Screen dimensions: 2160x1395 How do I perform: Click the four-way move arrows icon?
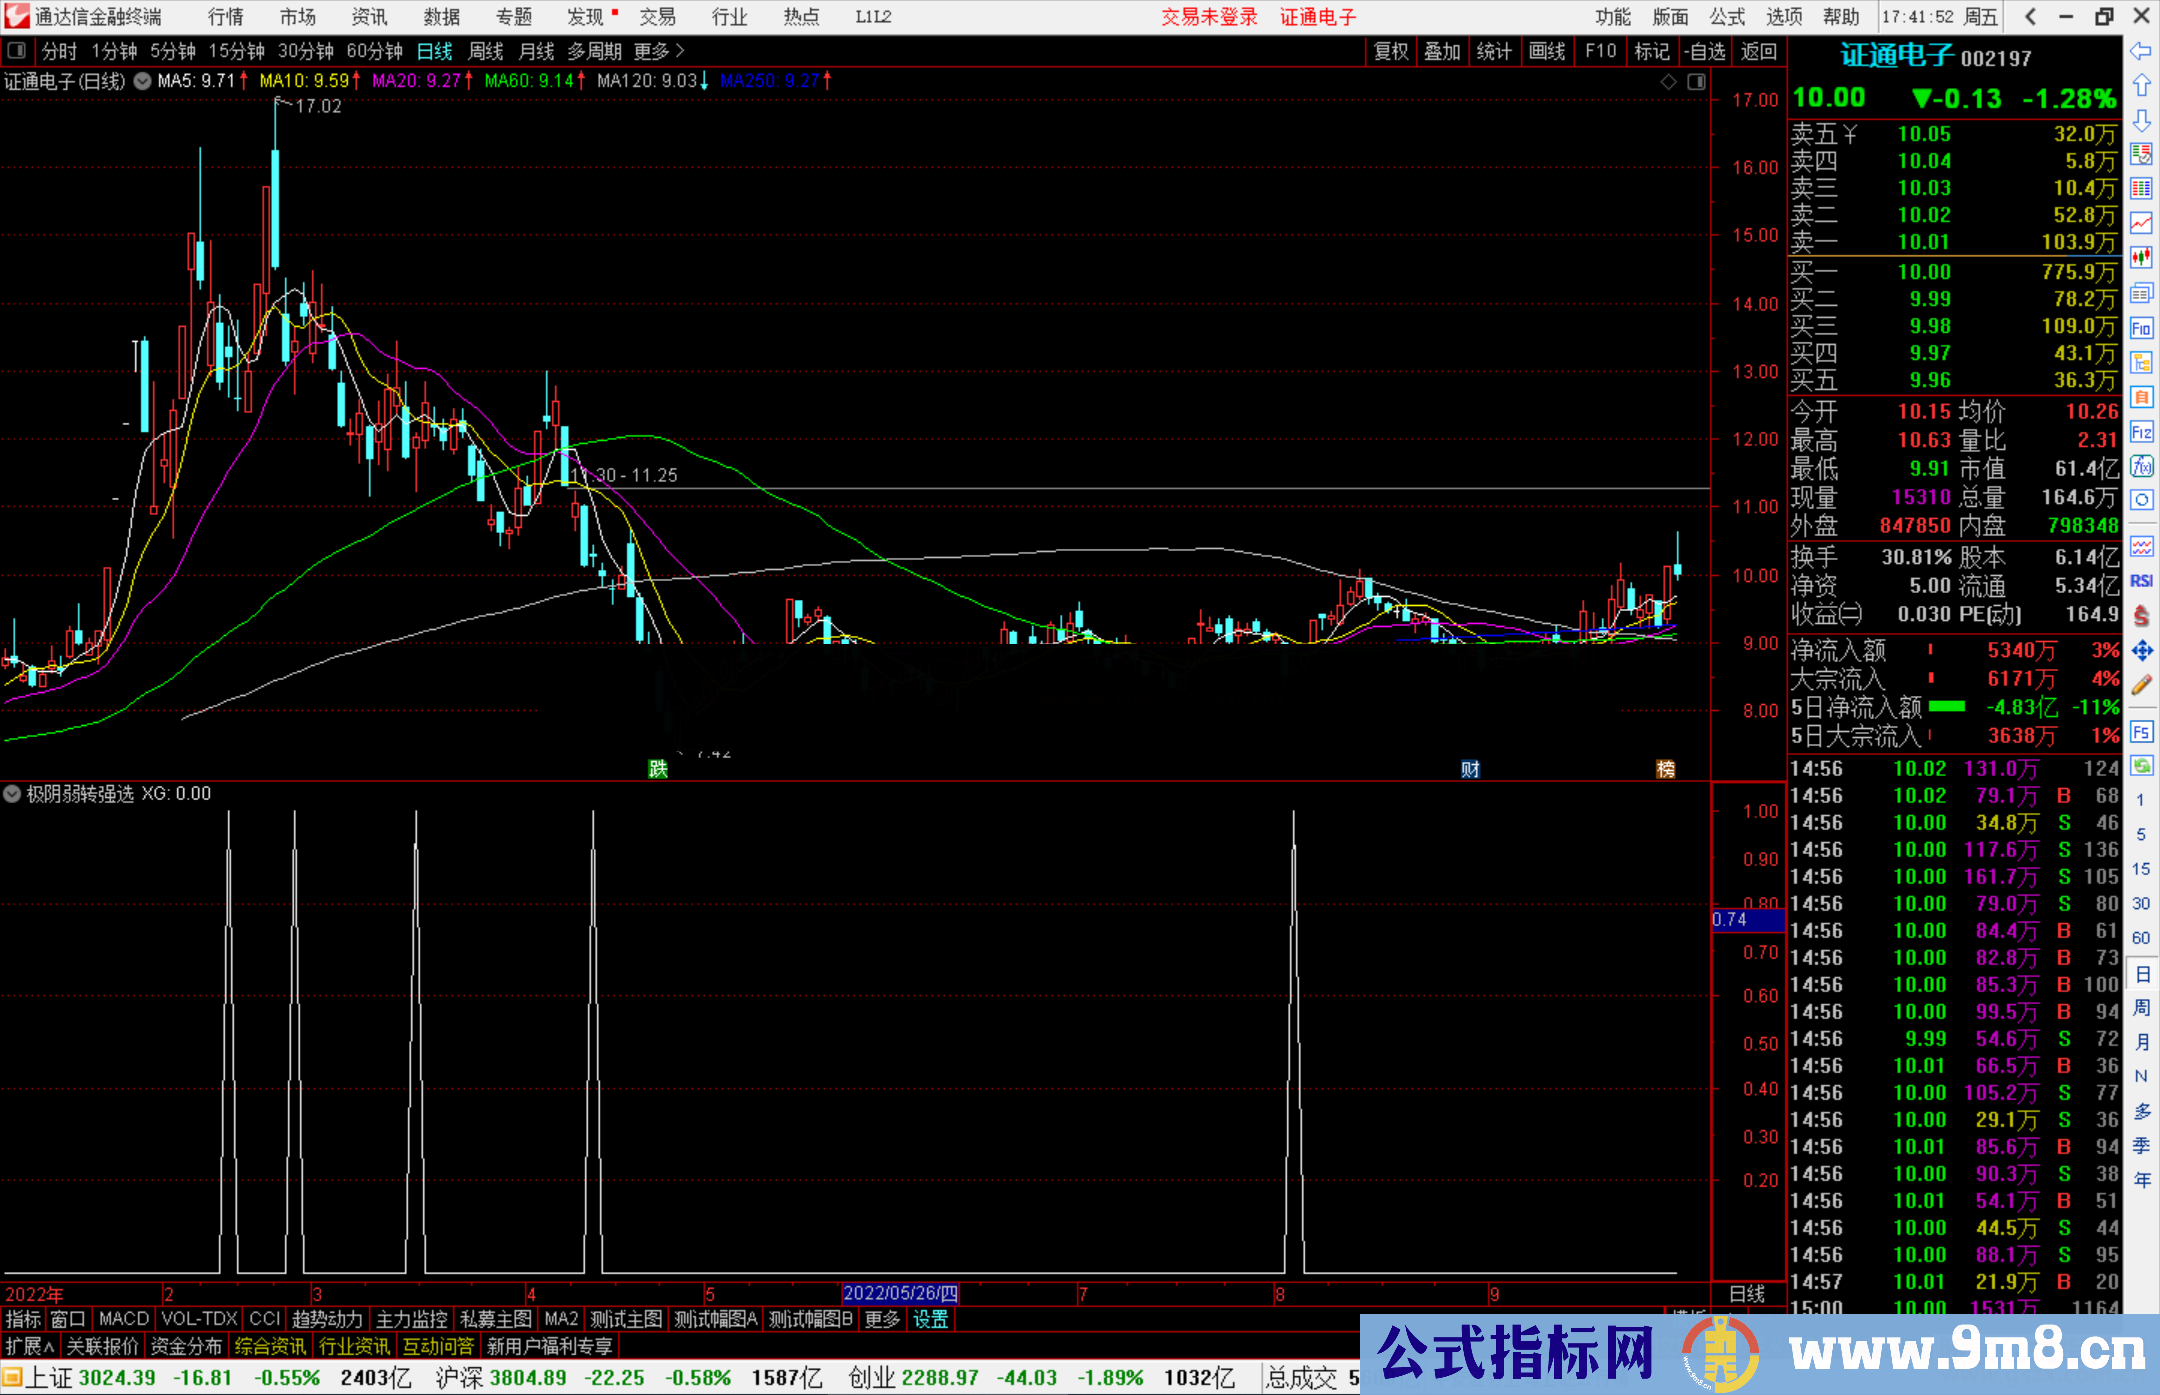[x=2141, y=651]
